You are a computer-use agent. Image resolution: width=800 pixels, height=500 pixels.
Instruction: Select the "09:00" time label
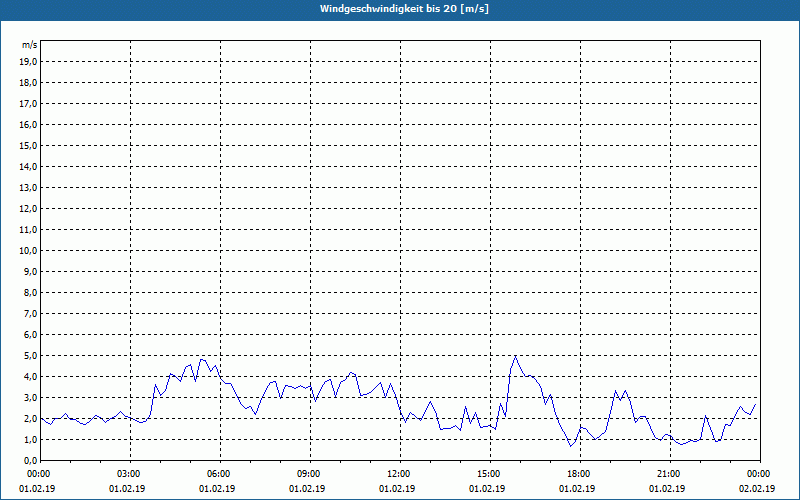[x=310, y=474]
